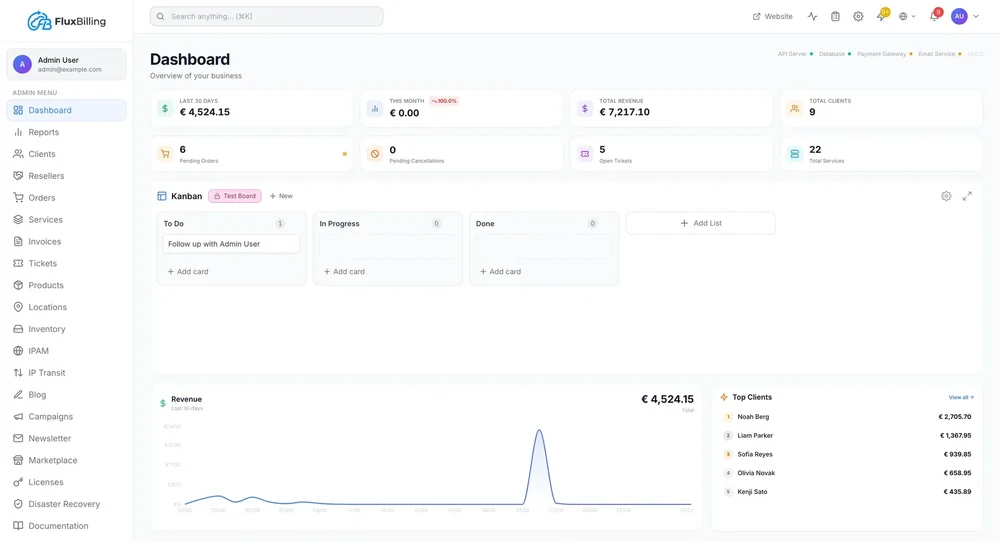Open the Follow up with Admin User card
The image size is (1000, 541).
(231, 244)
